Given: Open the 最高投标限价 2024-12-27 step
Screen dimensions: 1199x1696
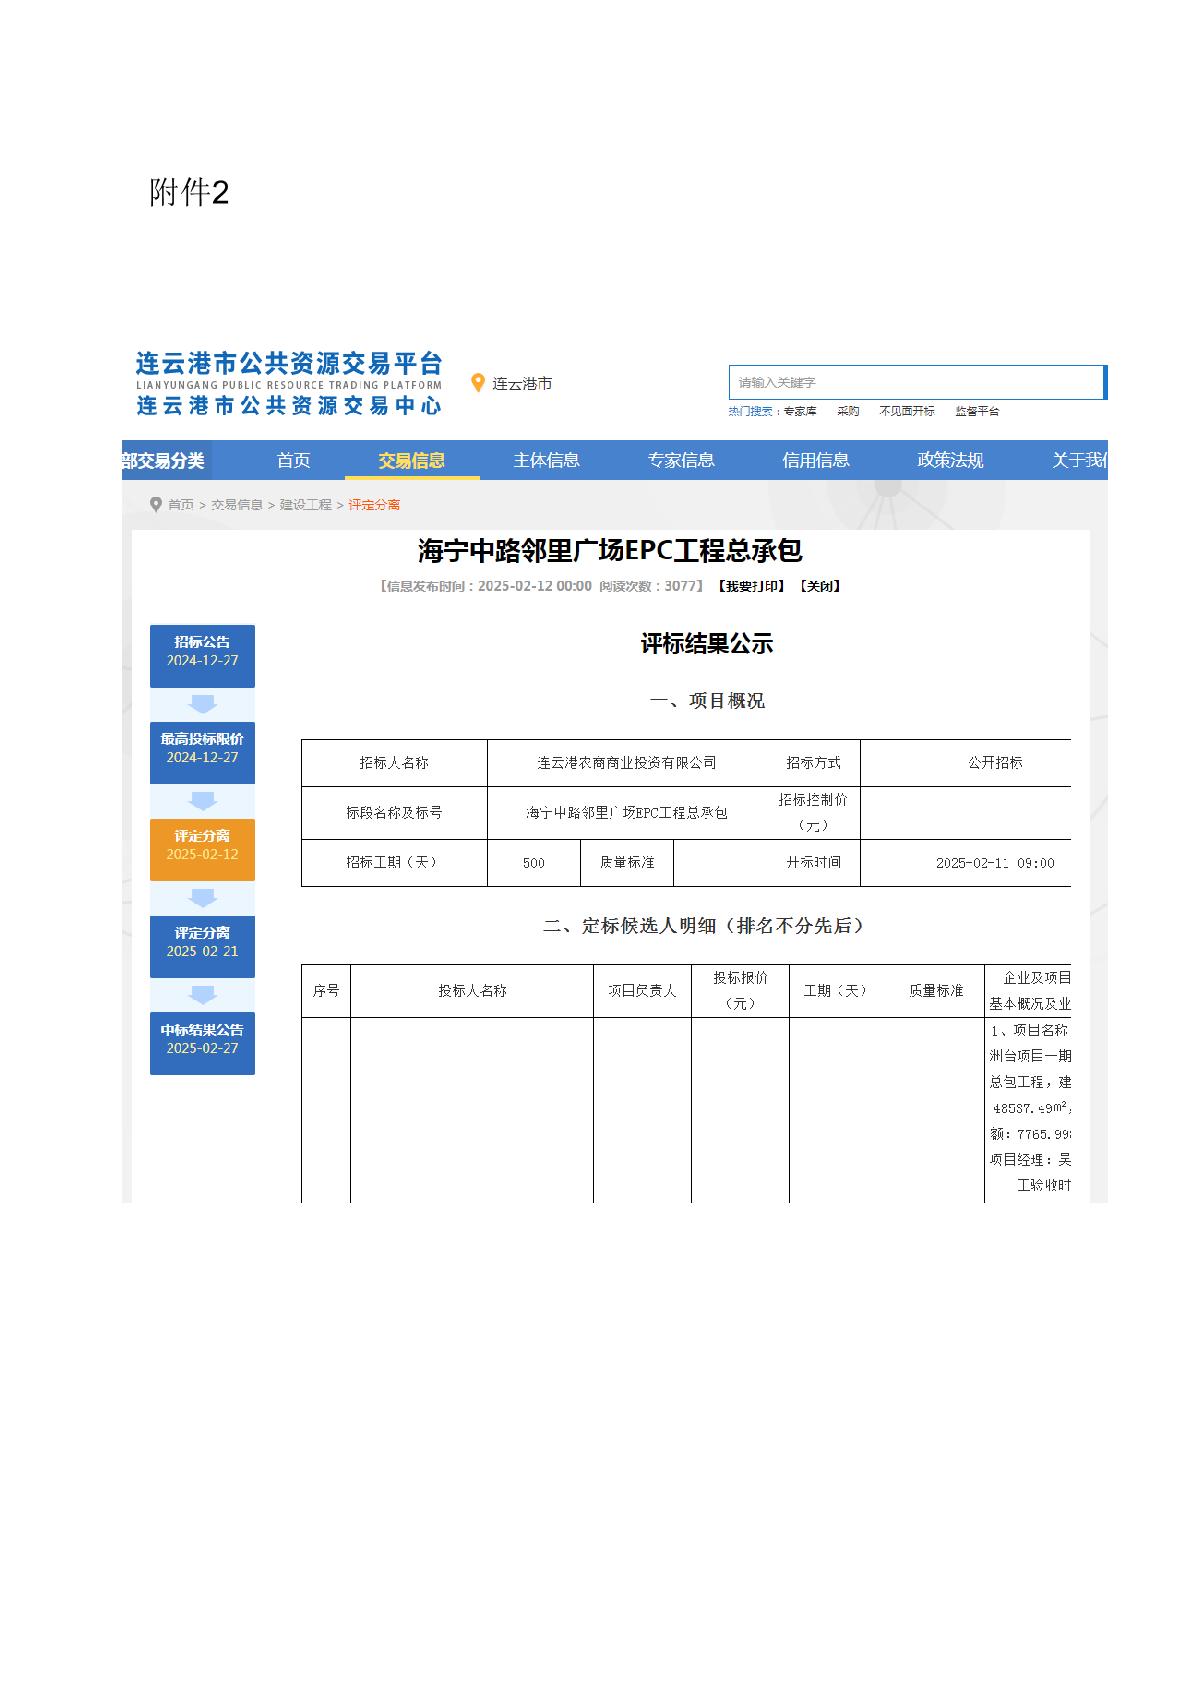Looking at the screenshot, I should tap(202, 753).
